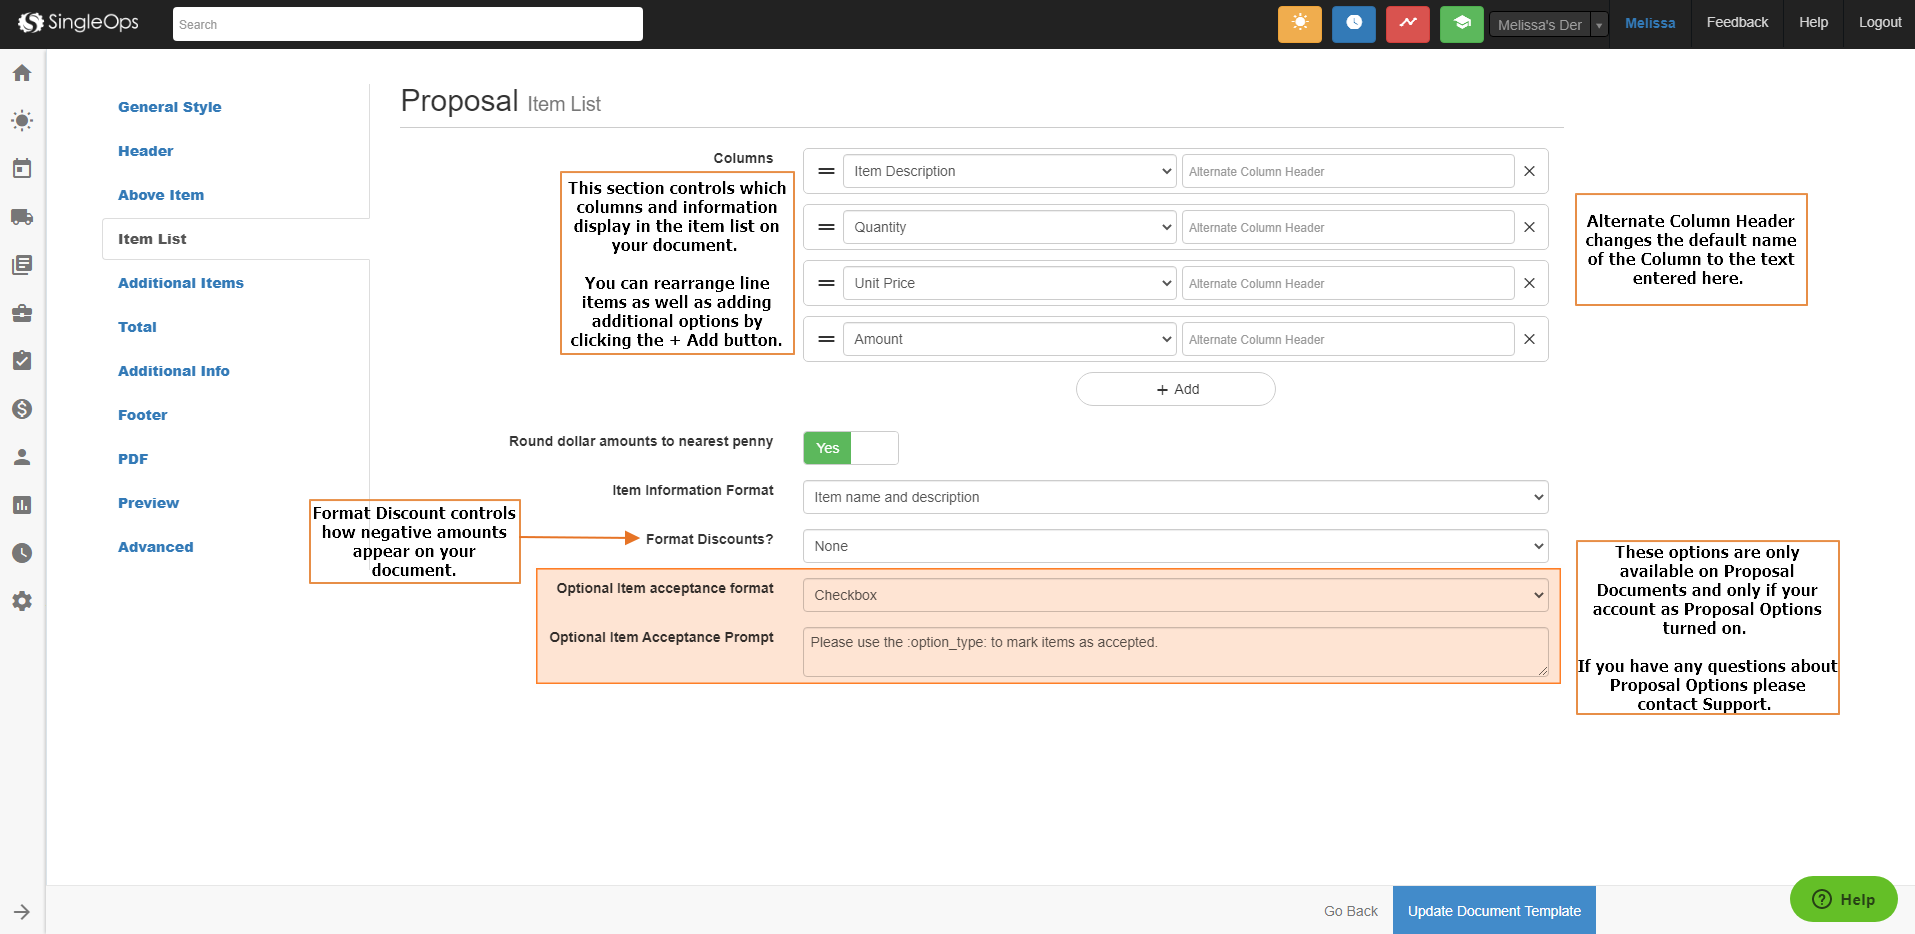Click the dollar sign sidebar icon
This screenshot has width=1915, height=934.
[x=22, y=409]
